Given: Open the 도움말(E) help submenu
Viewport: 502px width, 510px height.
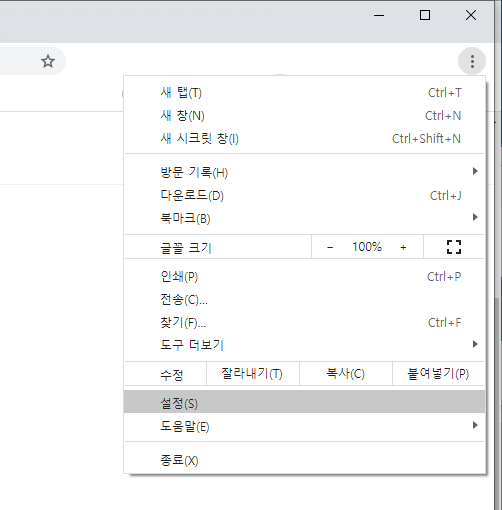Looking at the screenshot, I should tap(304, 426).
